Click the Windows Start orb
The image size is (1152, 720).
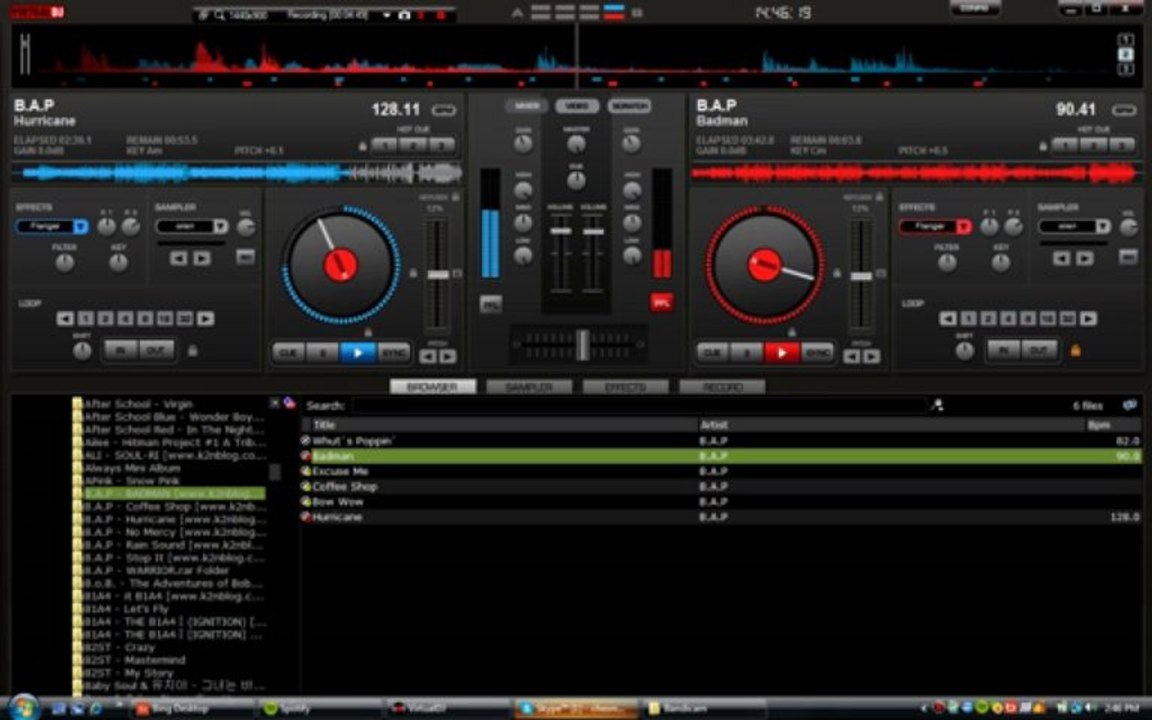[x=23, y=708]
